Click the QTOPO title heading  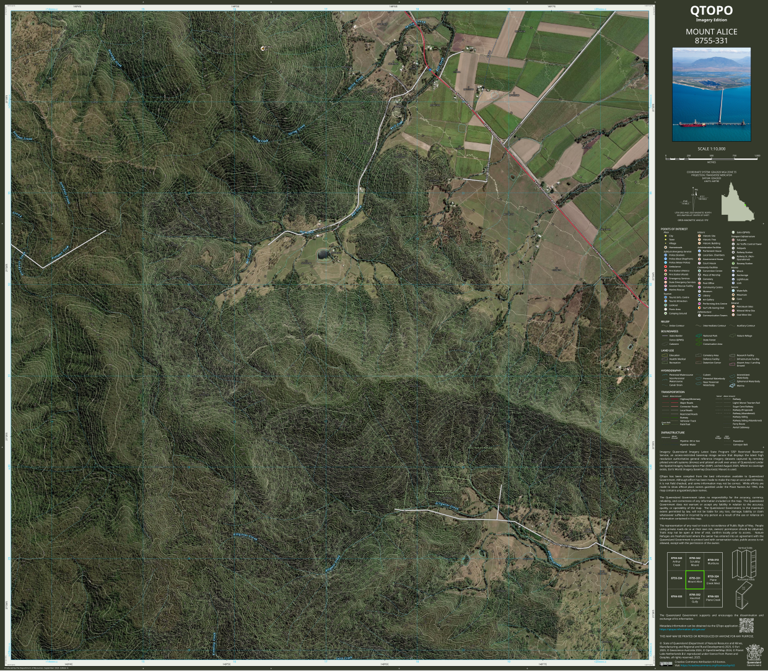point(711,10)
